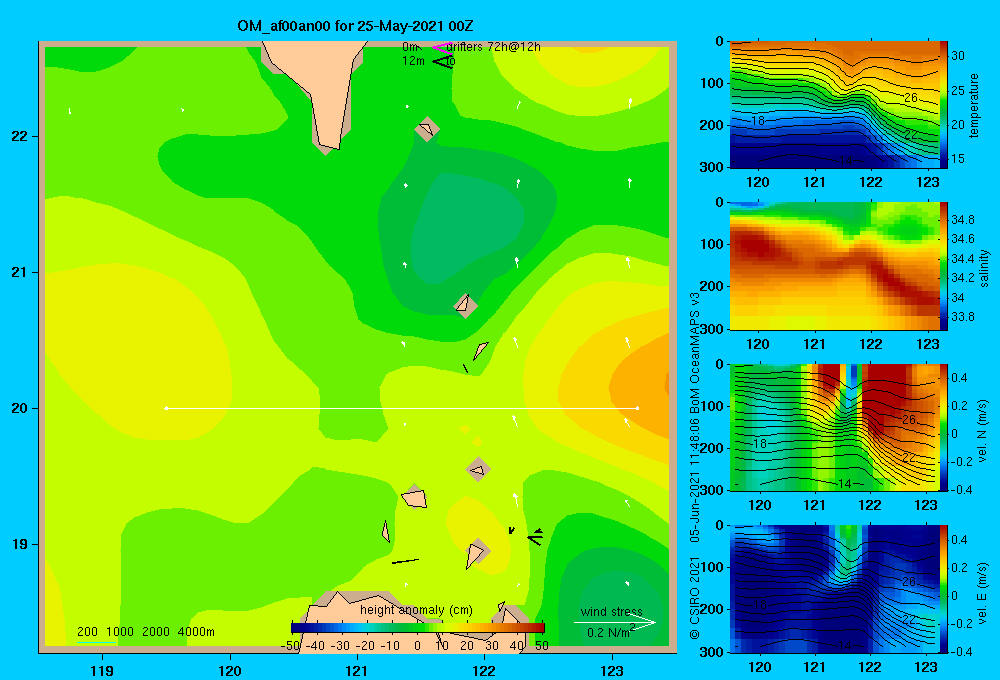Click the white wind stress reference arrow
The height and width of the screenshot is (680, 1000).
point(614,623)
